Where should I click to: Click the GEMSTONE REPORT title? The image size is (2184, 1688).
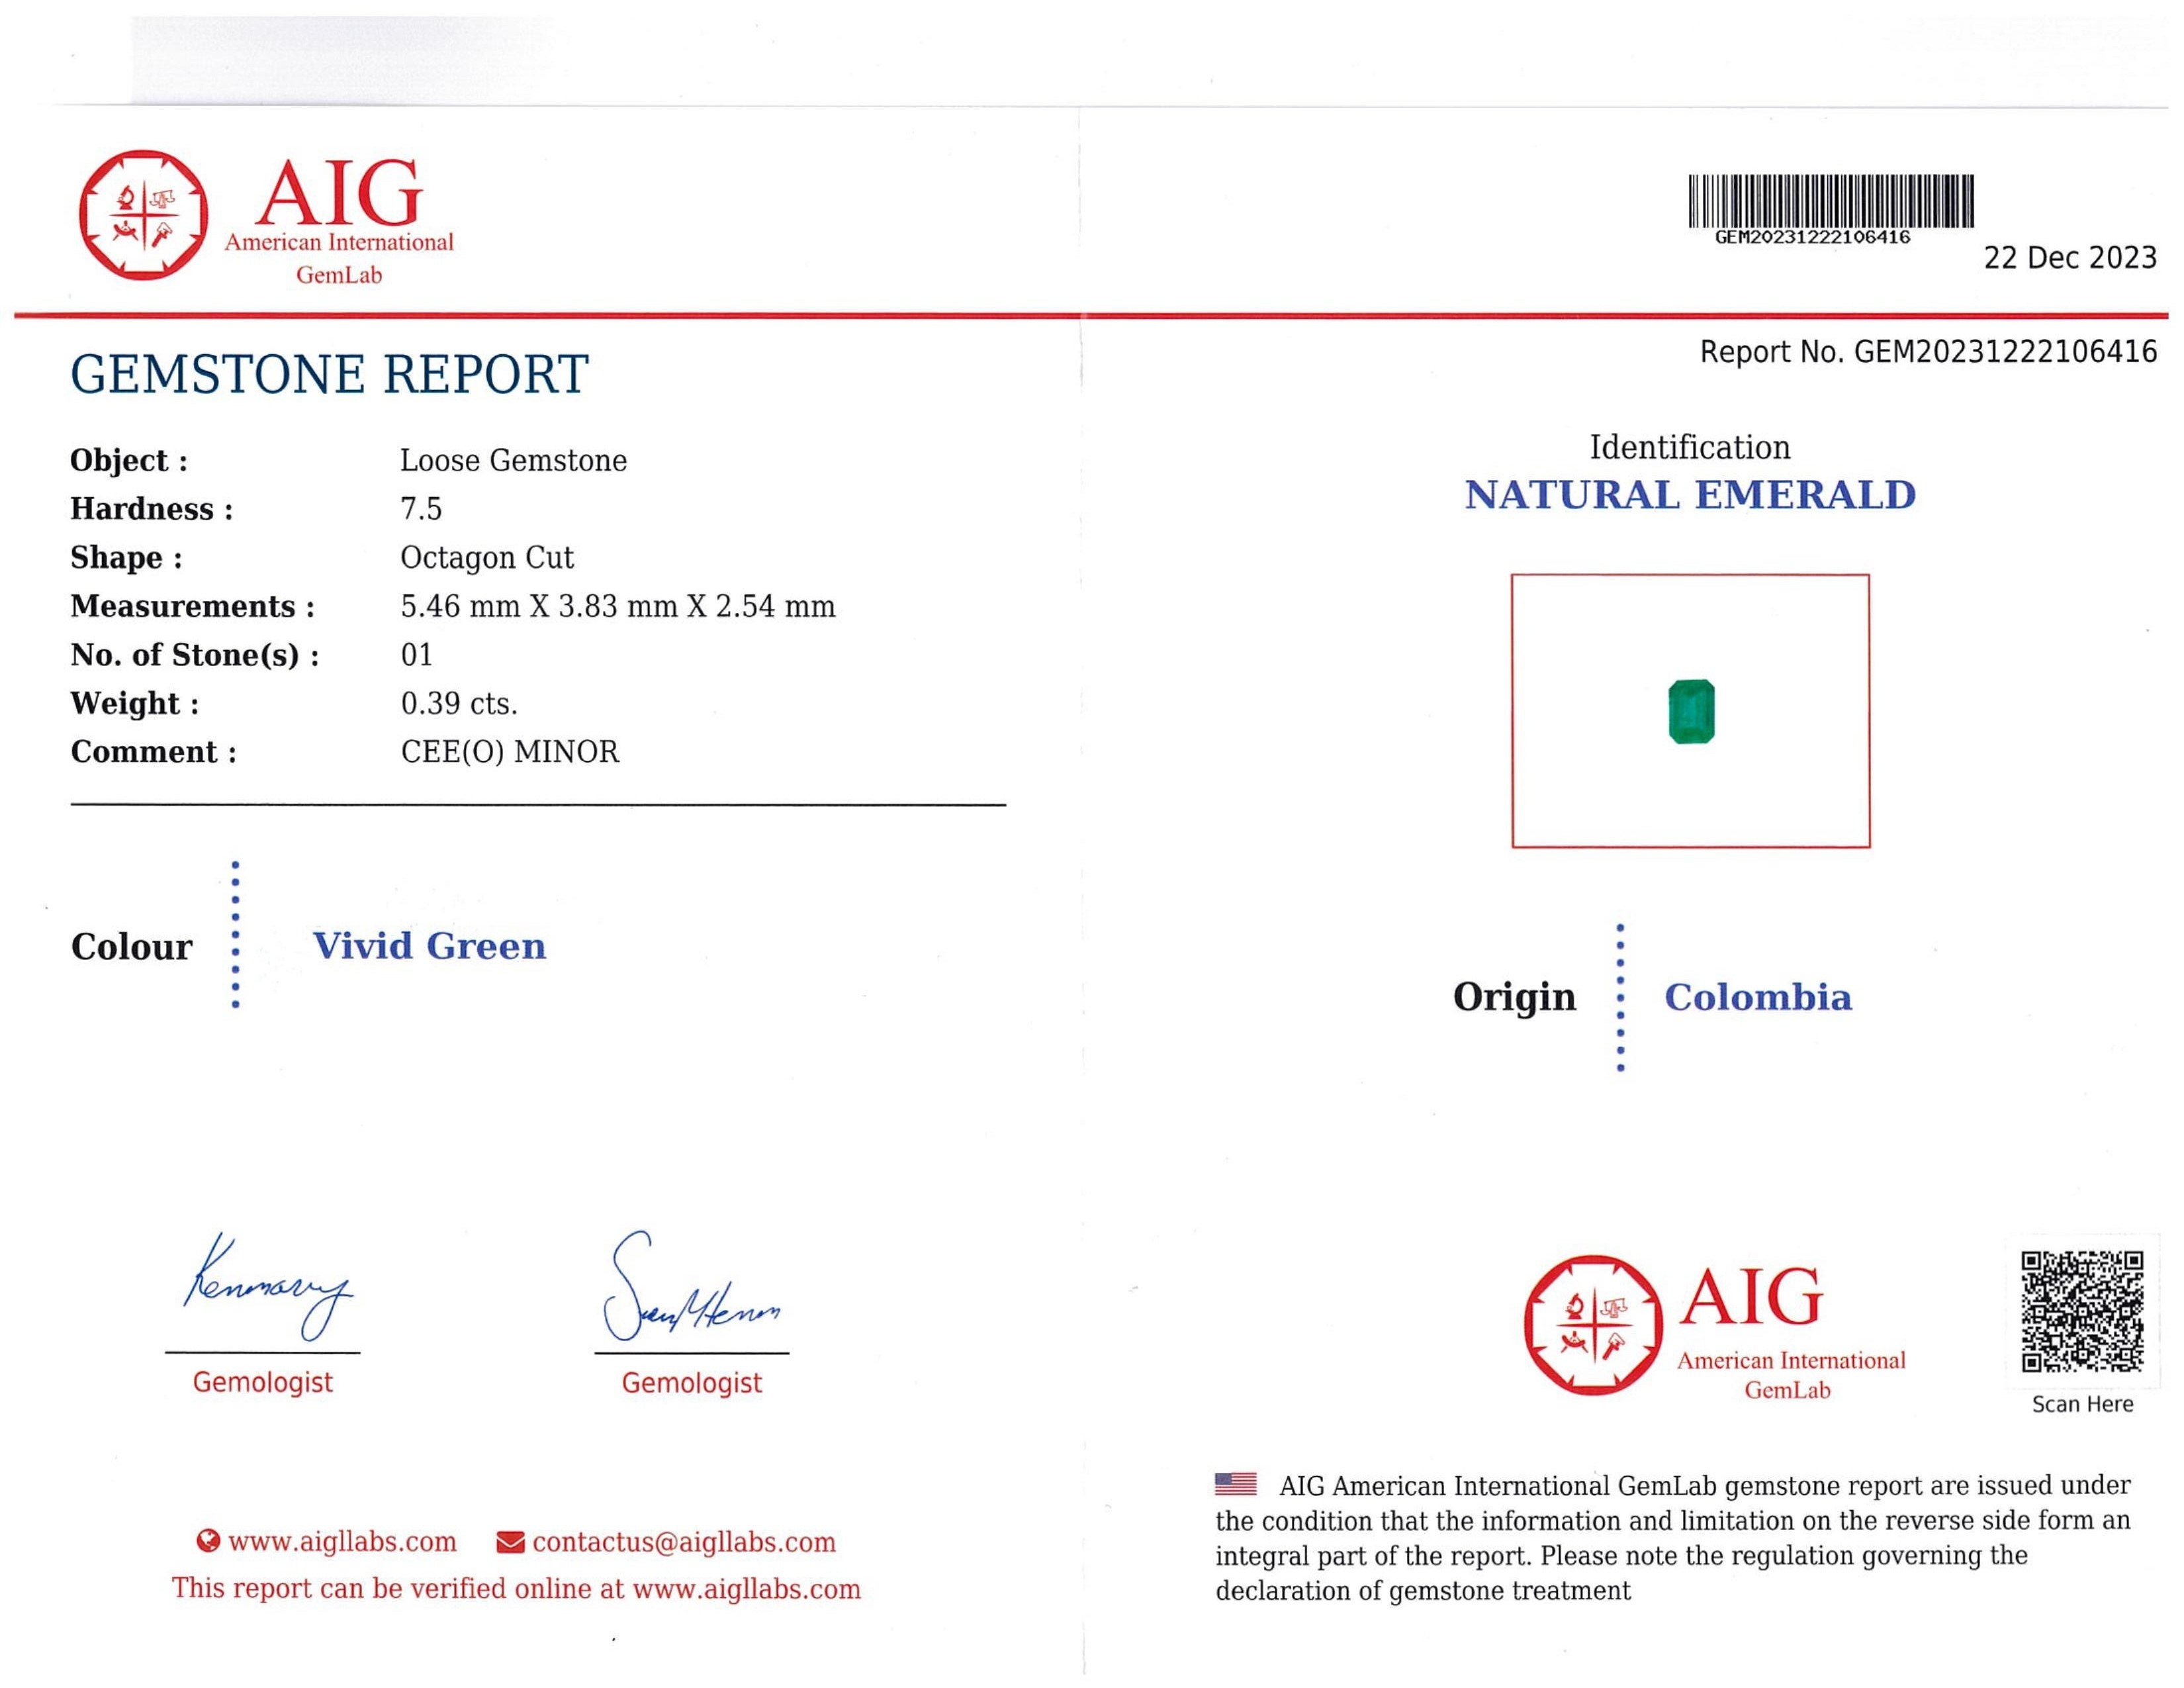329,374
